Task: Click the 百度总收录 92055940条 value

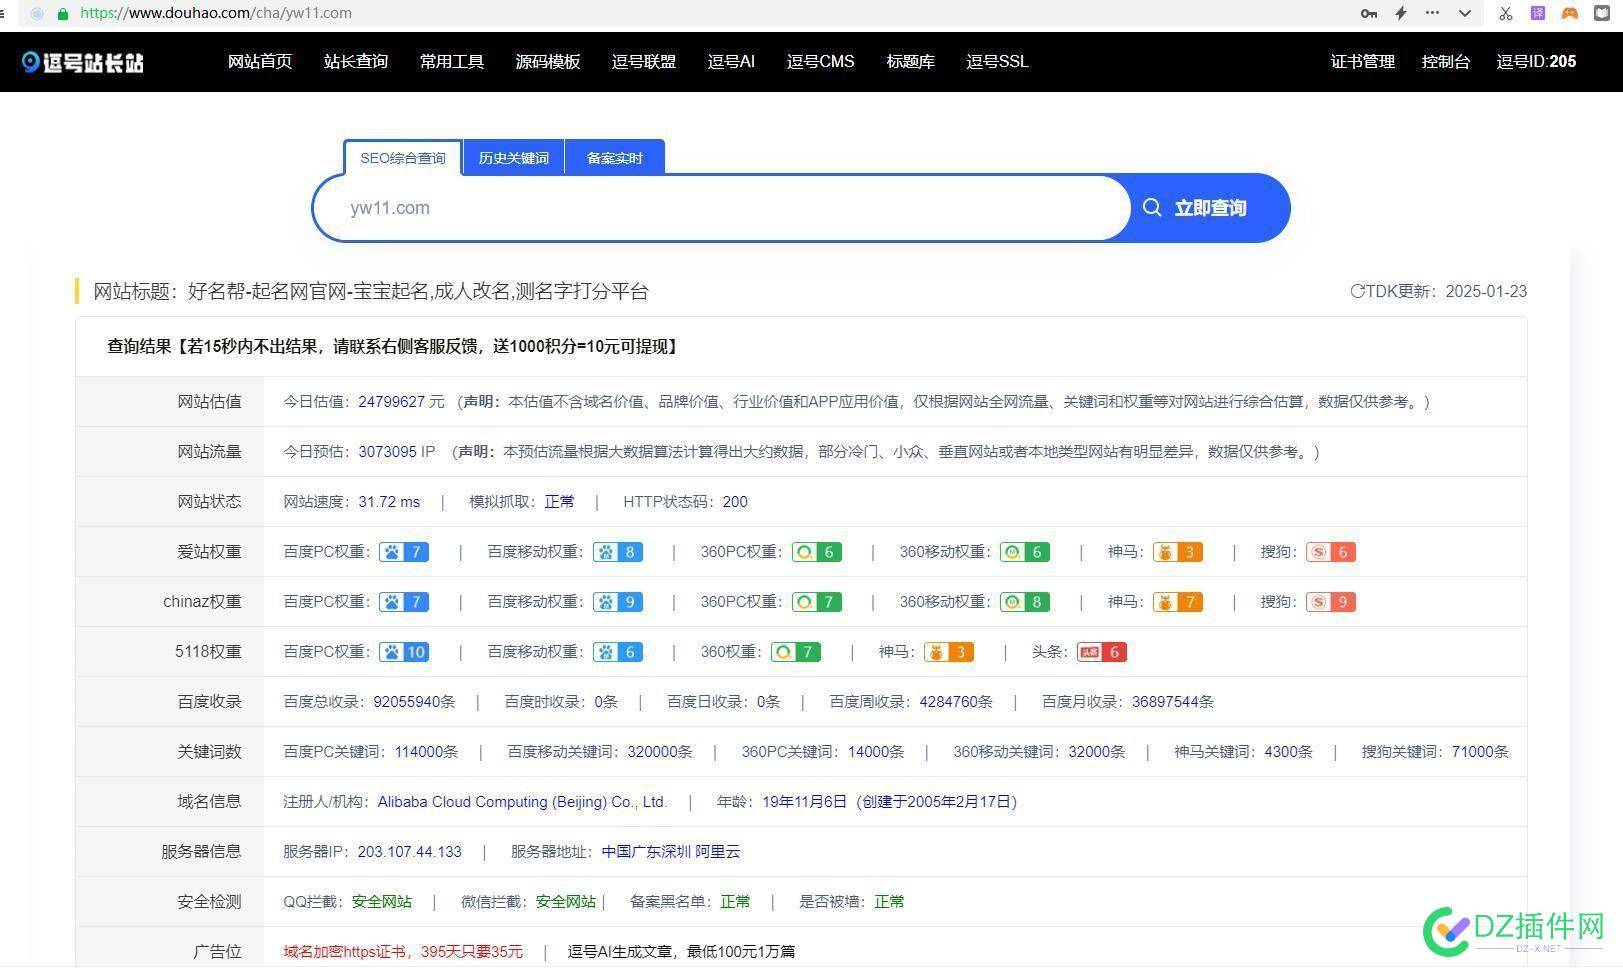Action: point(414,702)
